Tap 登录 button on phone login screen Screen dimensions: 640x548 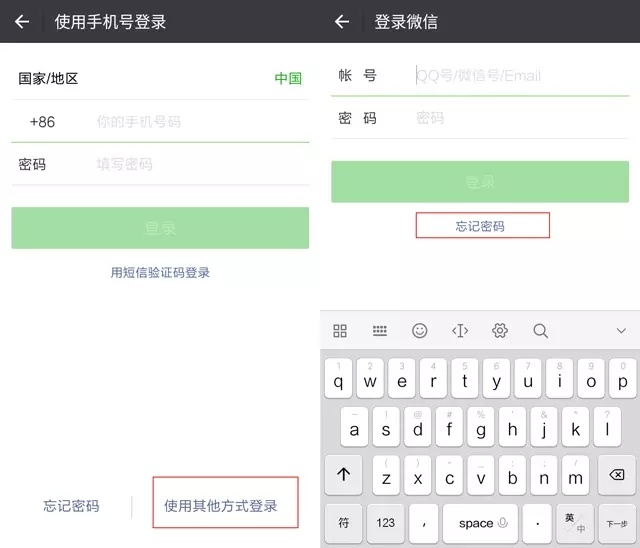[x=160, y=228]
